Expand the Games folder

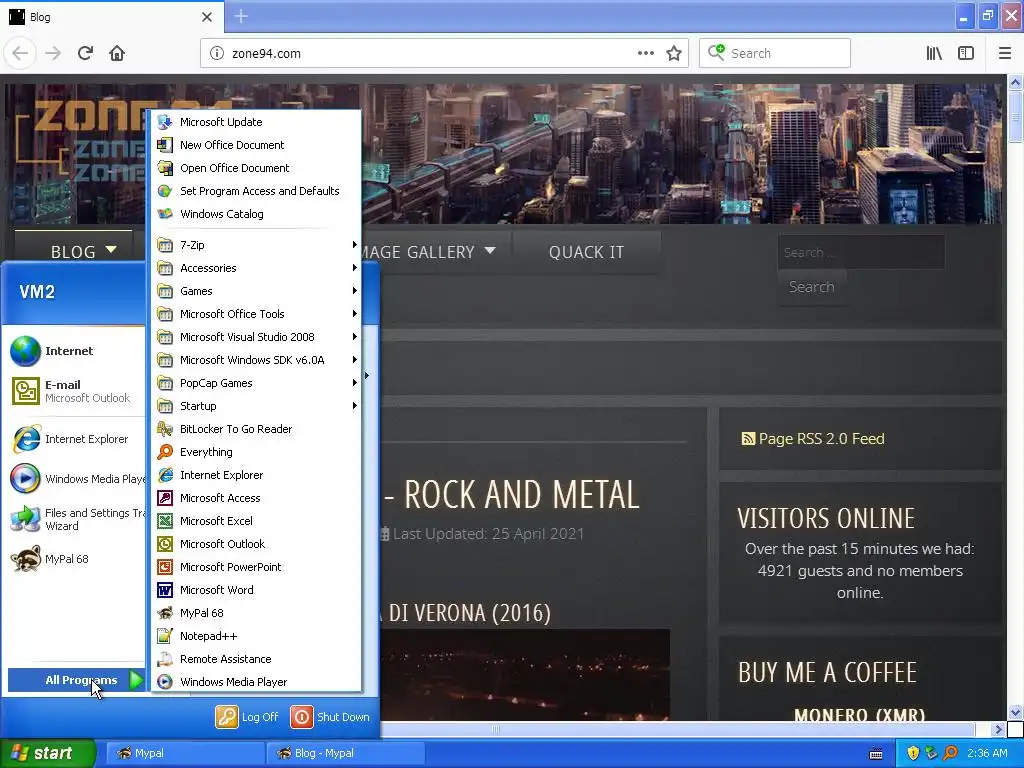point(256,291)
